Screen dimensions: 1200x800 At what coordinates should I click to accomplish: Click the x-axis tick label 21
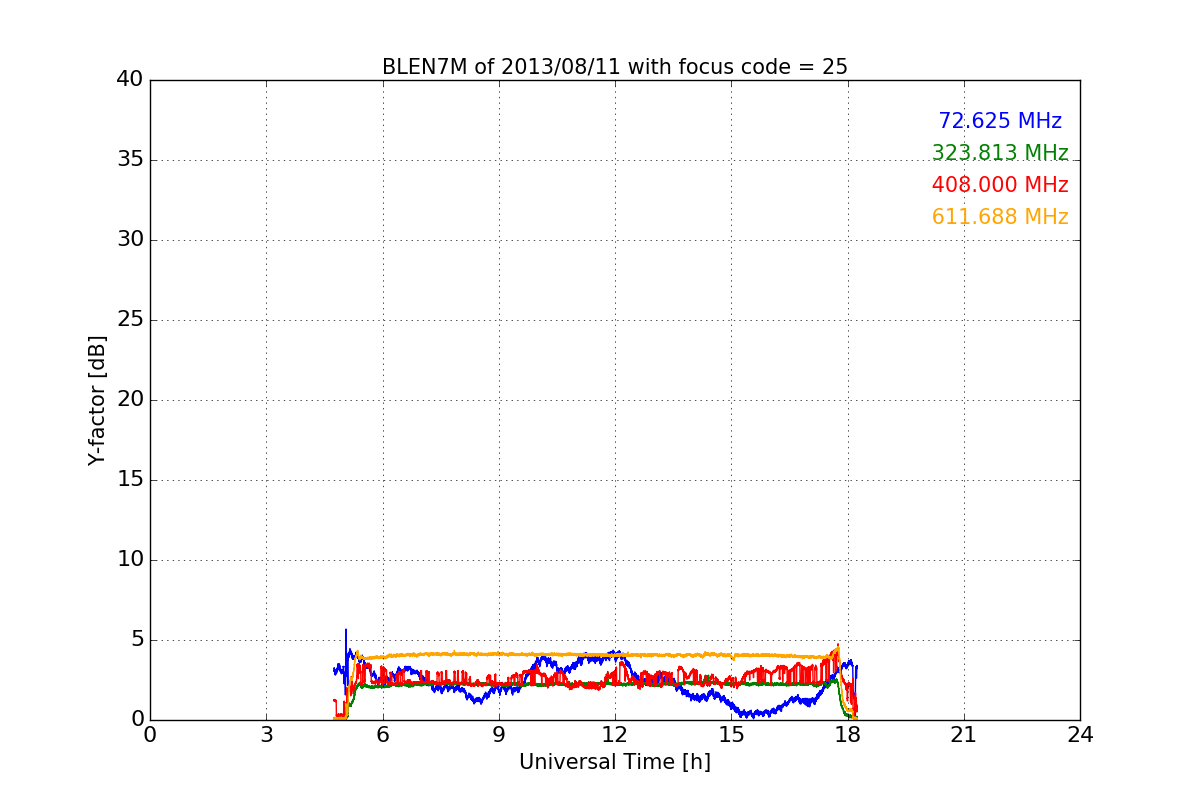(x=964, y=735)
